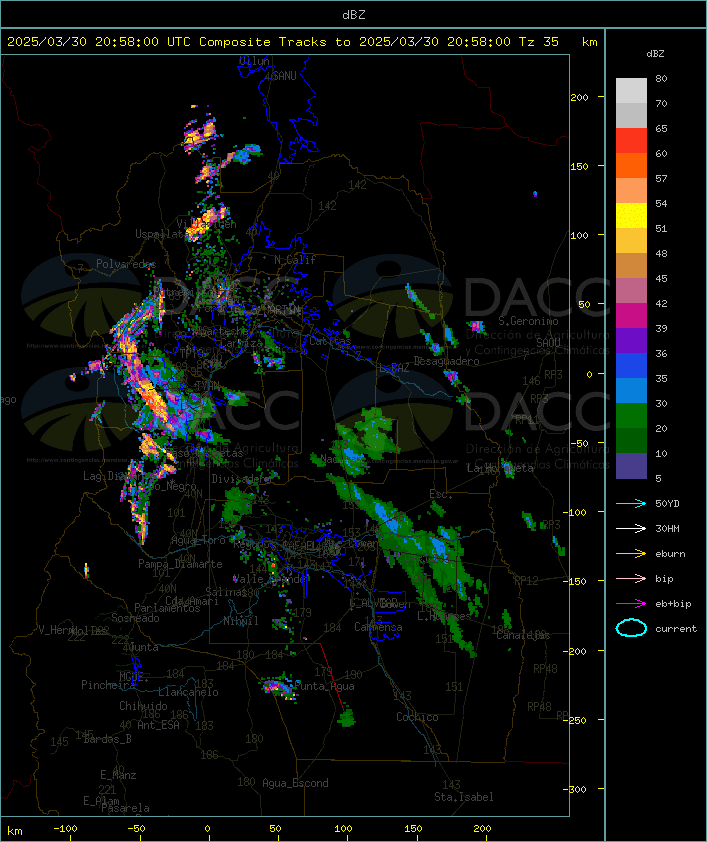Click the 'Pampa_Diamante' place label
Screen dimensions: 707x842
[x=180, y=564]
